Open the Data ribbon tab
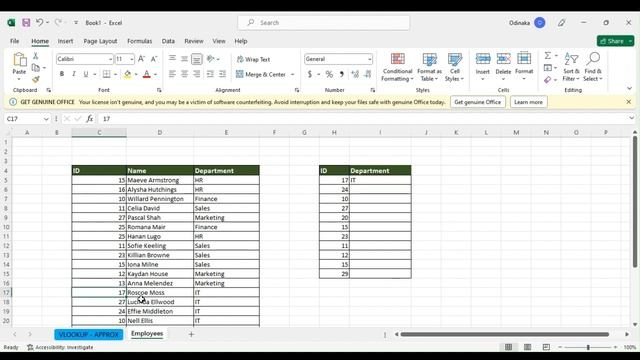Screen dimensions: 640x360 pyautogui.click(x=168, y=41)
